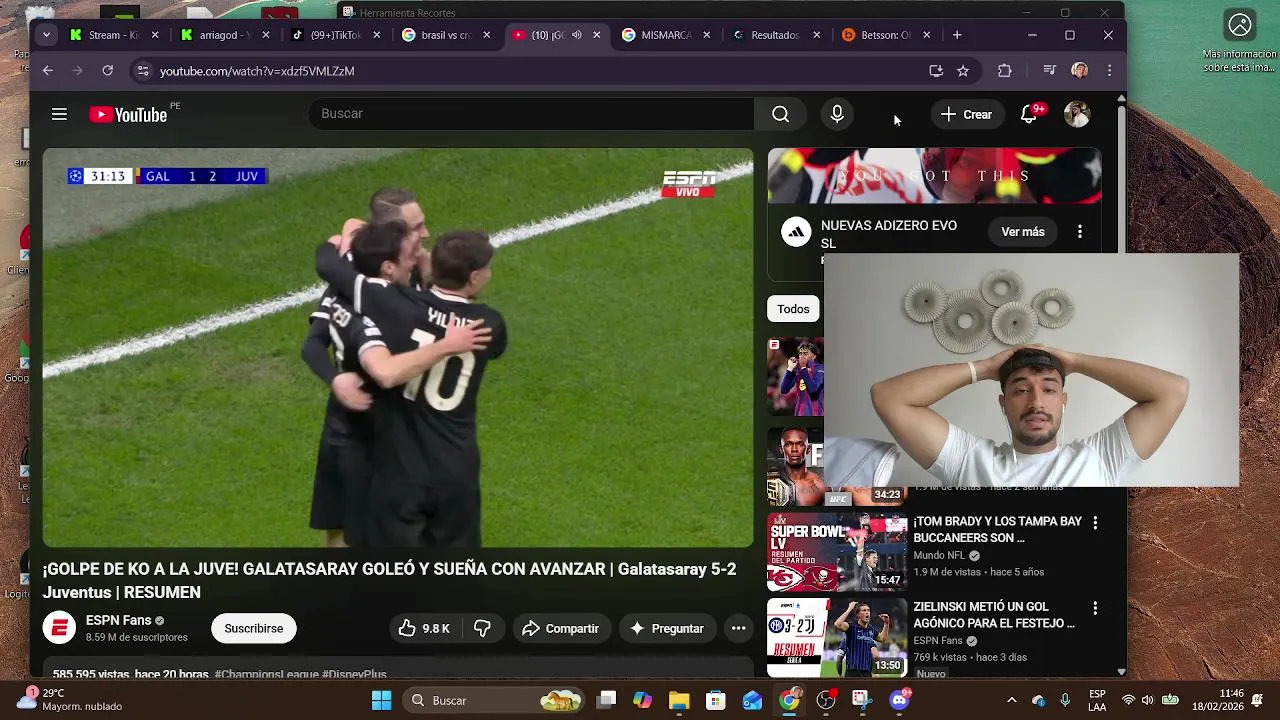The width and height of the screenshot is (1280, 720).
Task: Open the Zielinski 3-2 resumen thumbnail
Action: (836, 637)
